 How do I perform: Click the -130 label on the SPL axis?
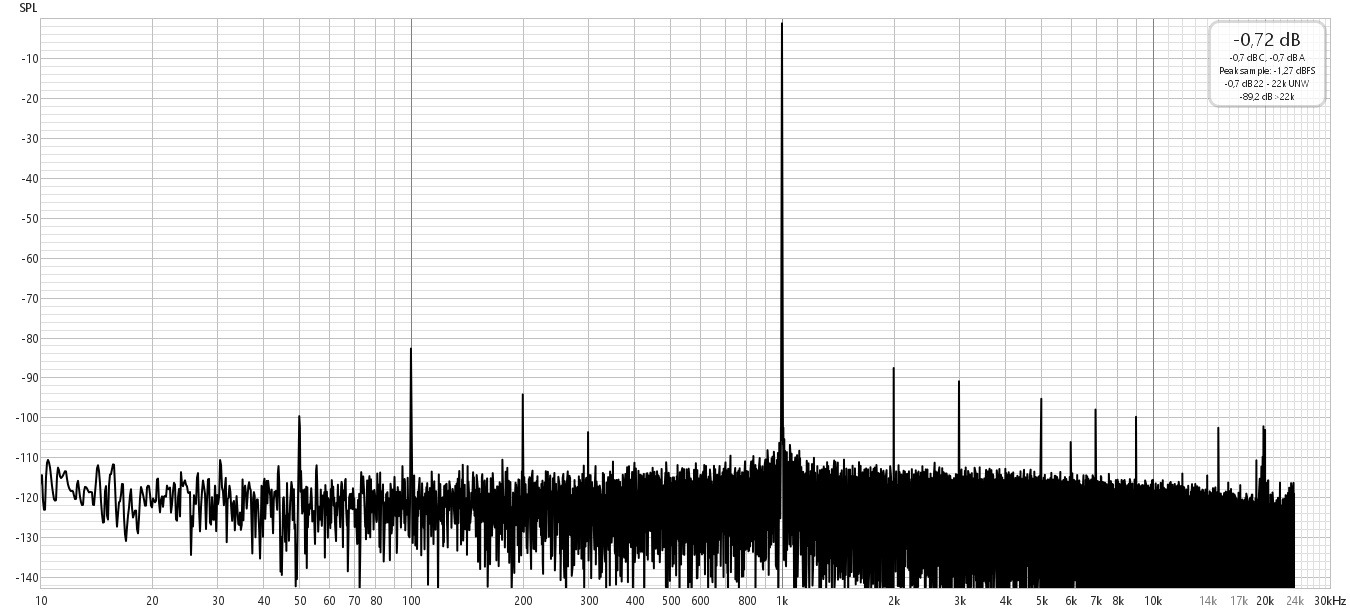click(27, 538)
